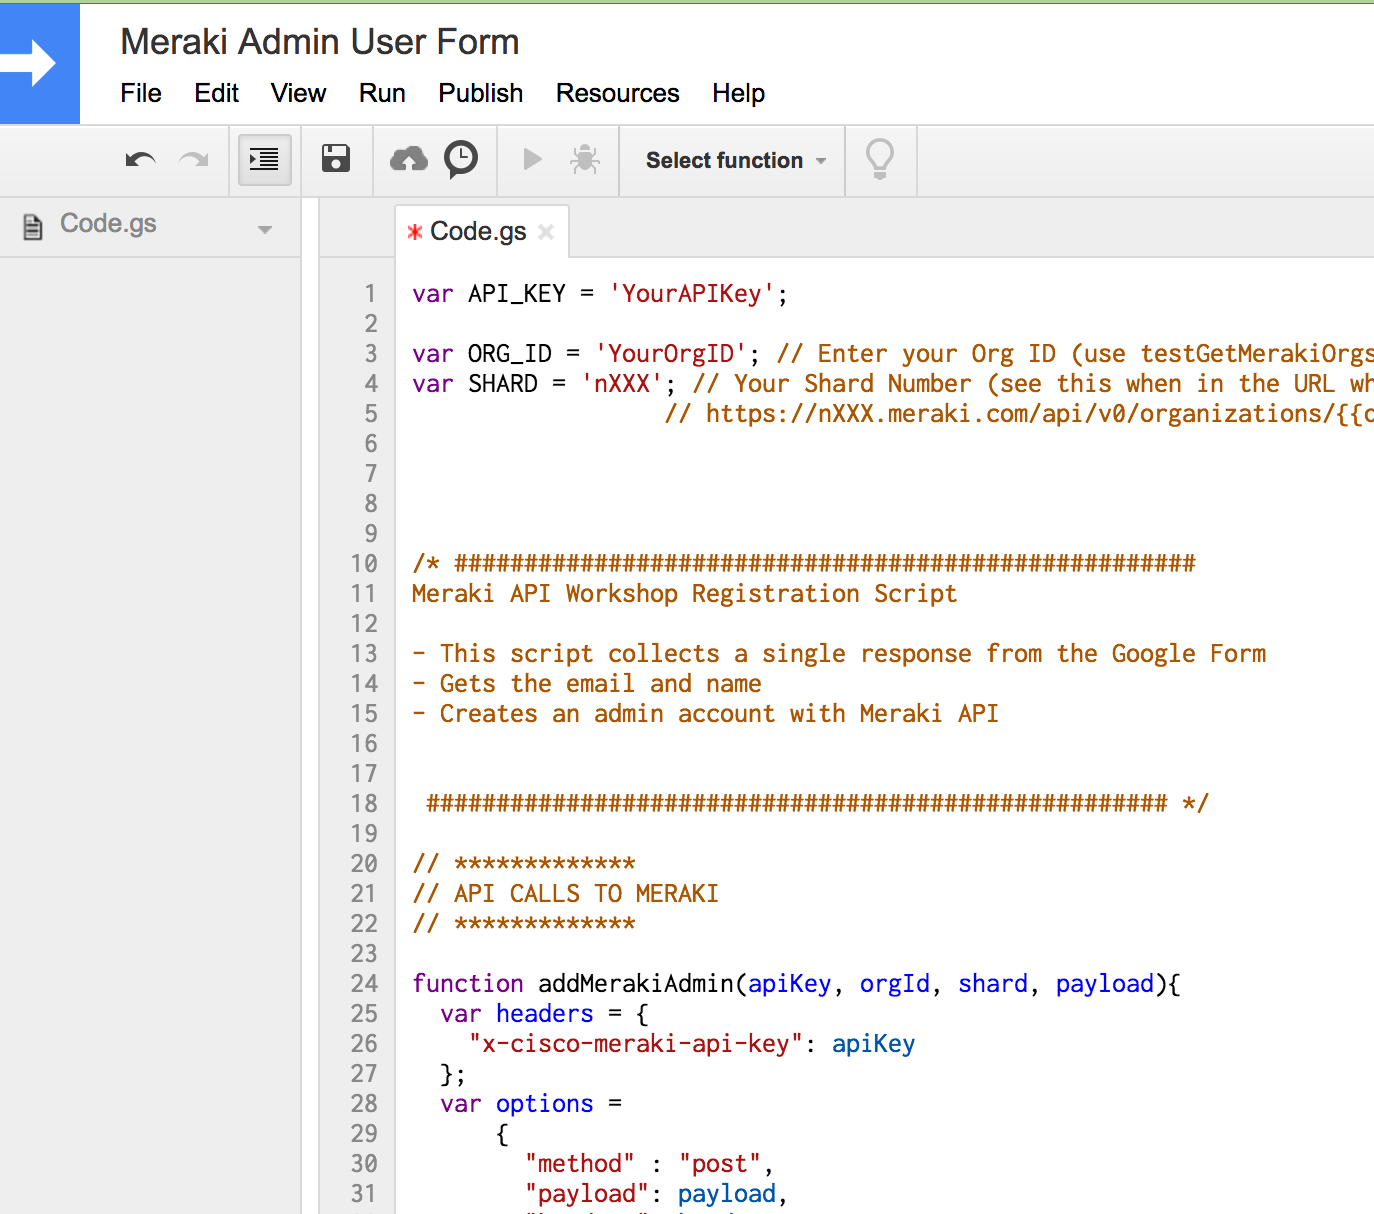This screenshot has height=1214, width=1374.
Task: Select Code.gs in the file sidebar
Action: pyautogui.click(x=108, y=224)
